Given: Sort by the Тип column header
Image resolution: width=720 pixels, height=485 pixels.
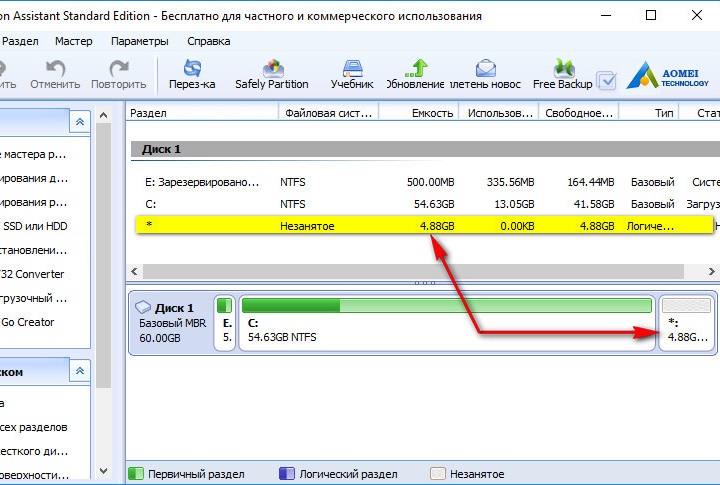Looking at the screenshot, I should 649,113.
